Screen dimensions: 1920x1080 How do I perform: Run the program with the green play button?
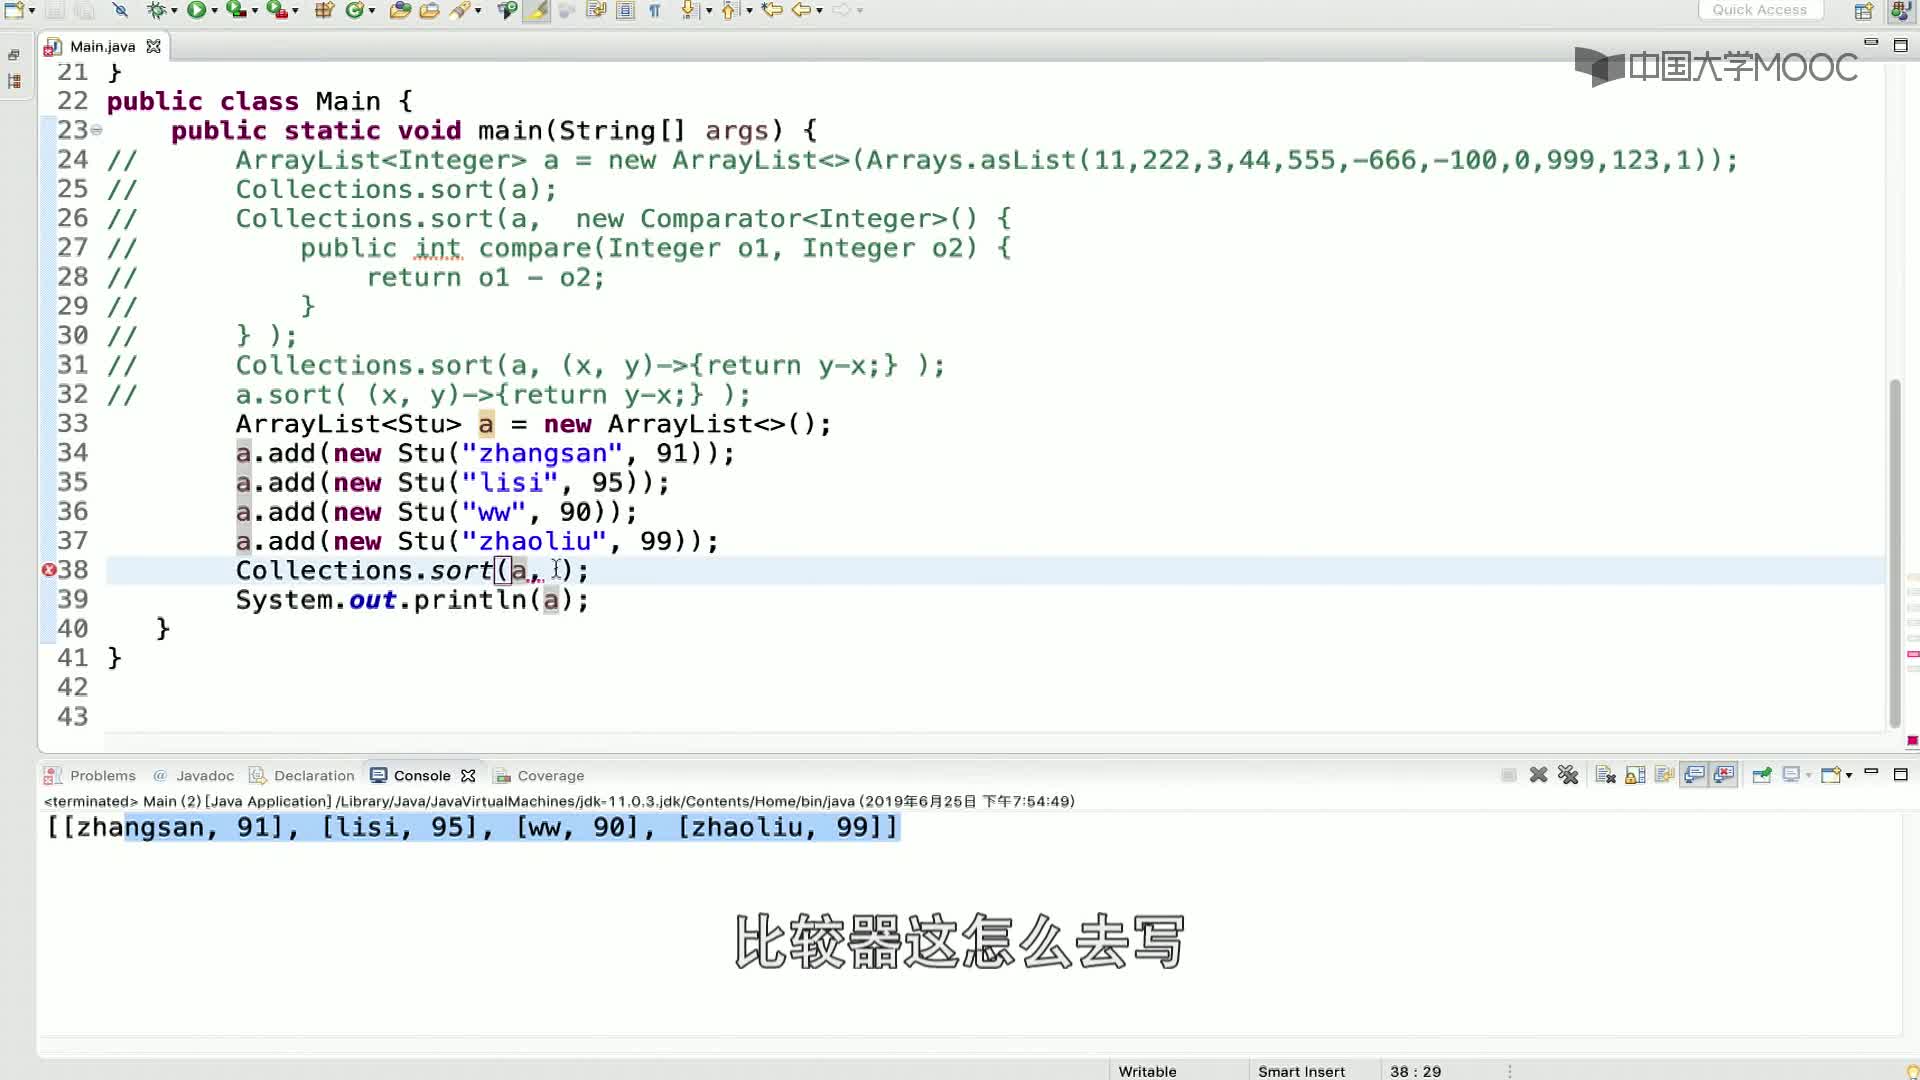[x=196, y=10]
